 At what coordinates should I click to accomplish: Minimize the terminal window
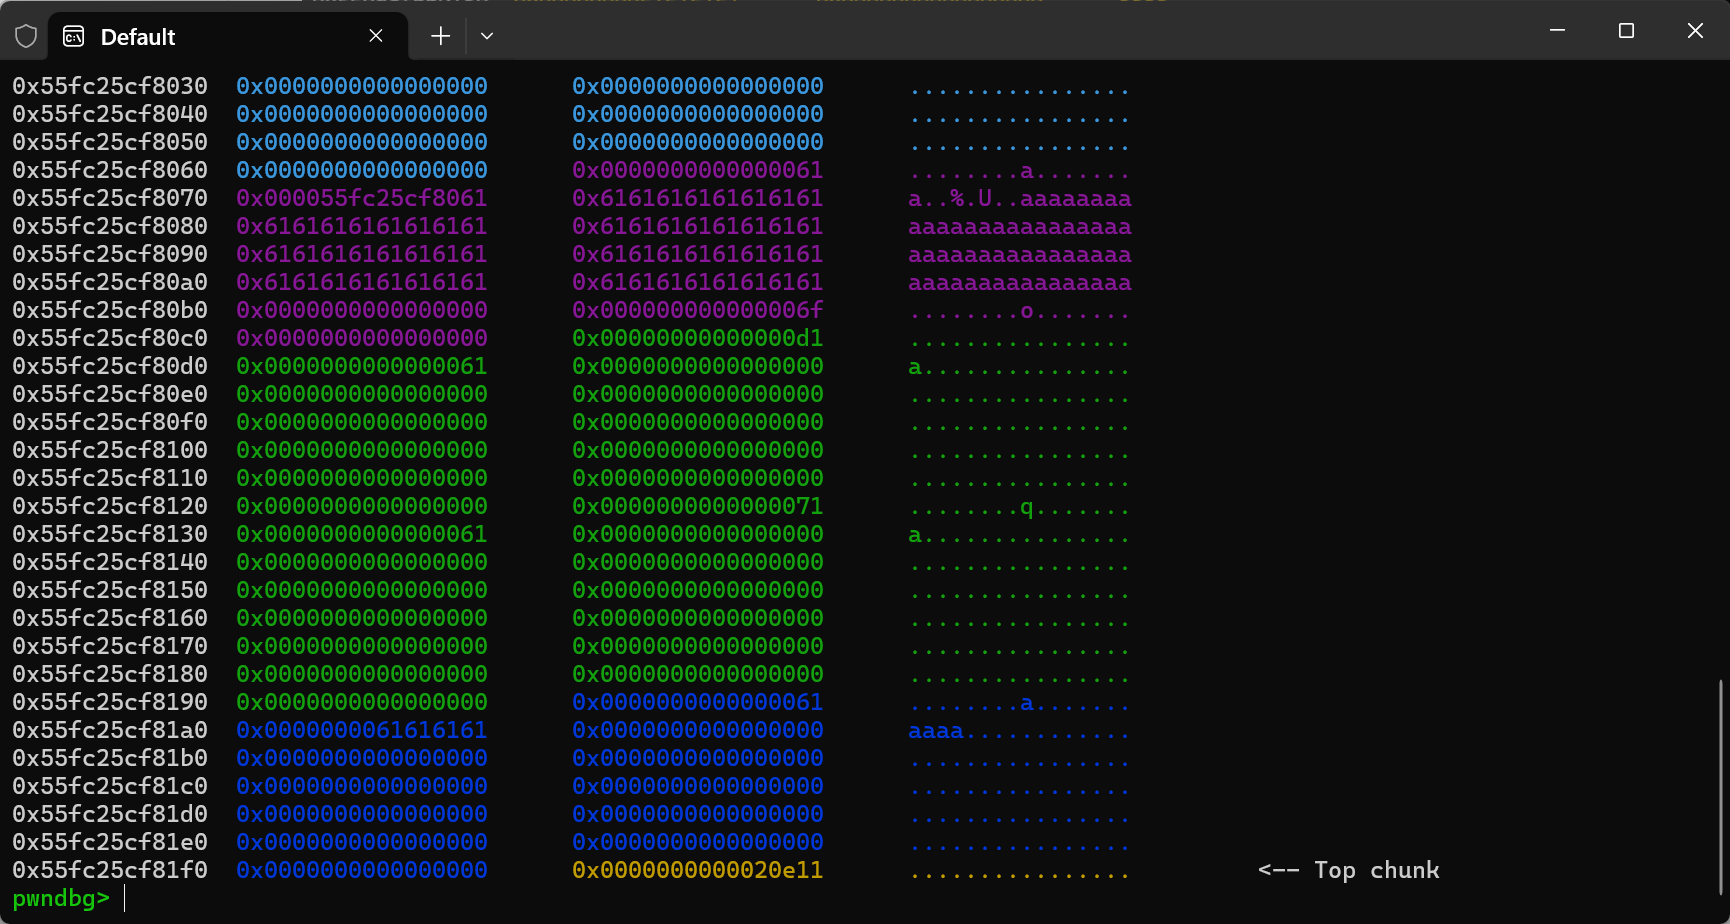(1557, 31)
